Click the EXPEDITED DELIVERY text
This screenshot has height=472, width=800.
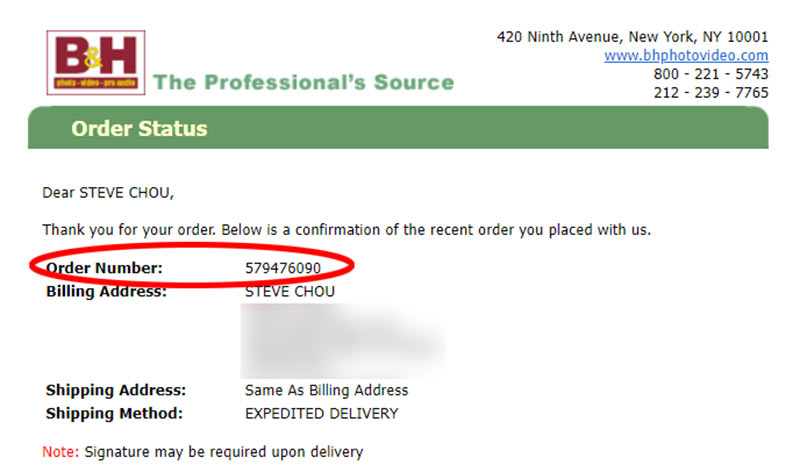coord(321,413)
